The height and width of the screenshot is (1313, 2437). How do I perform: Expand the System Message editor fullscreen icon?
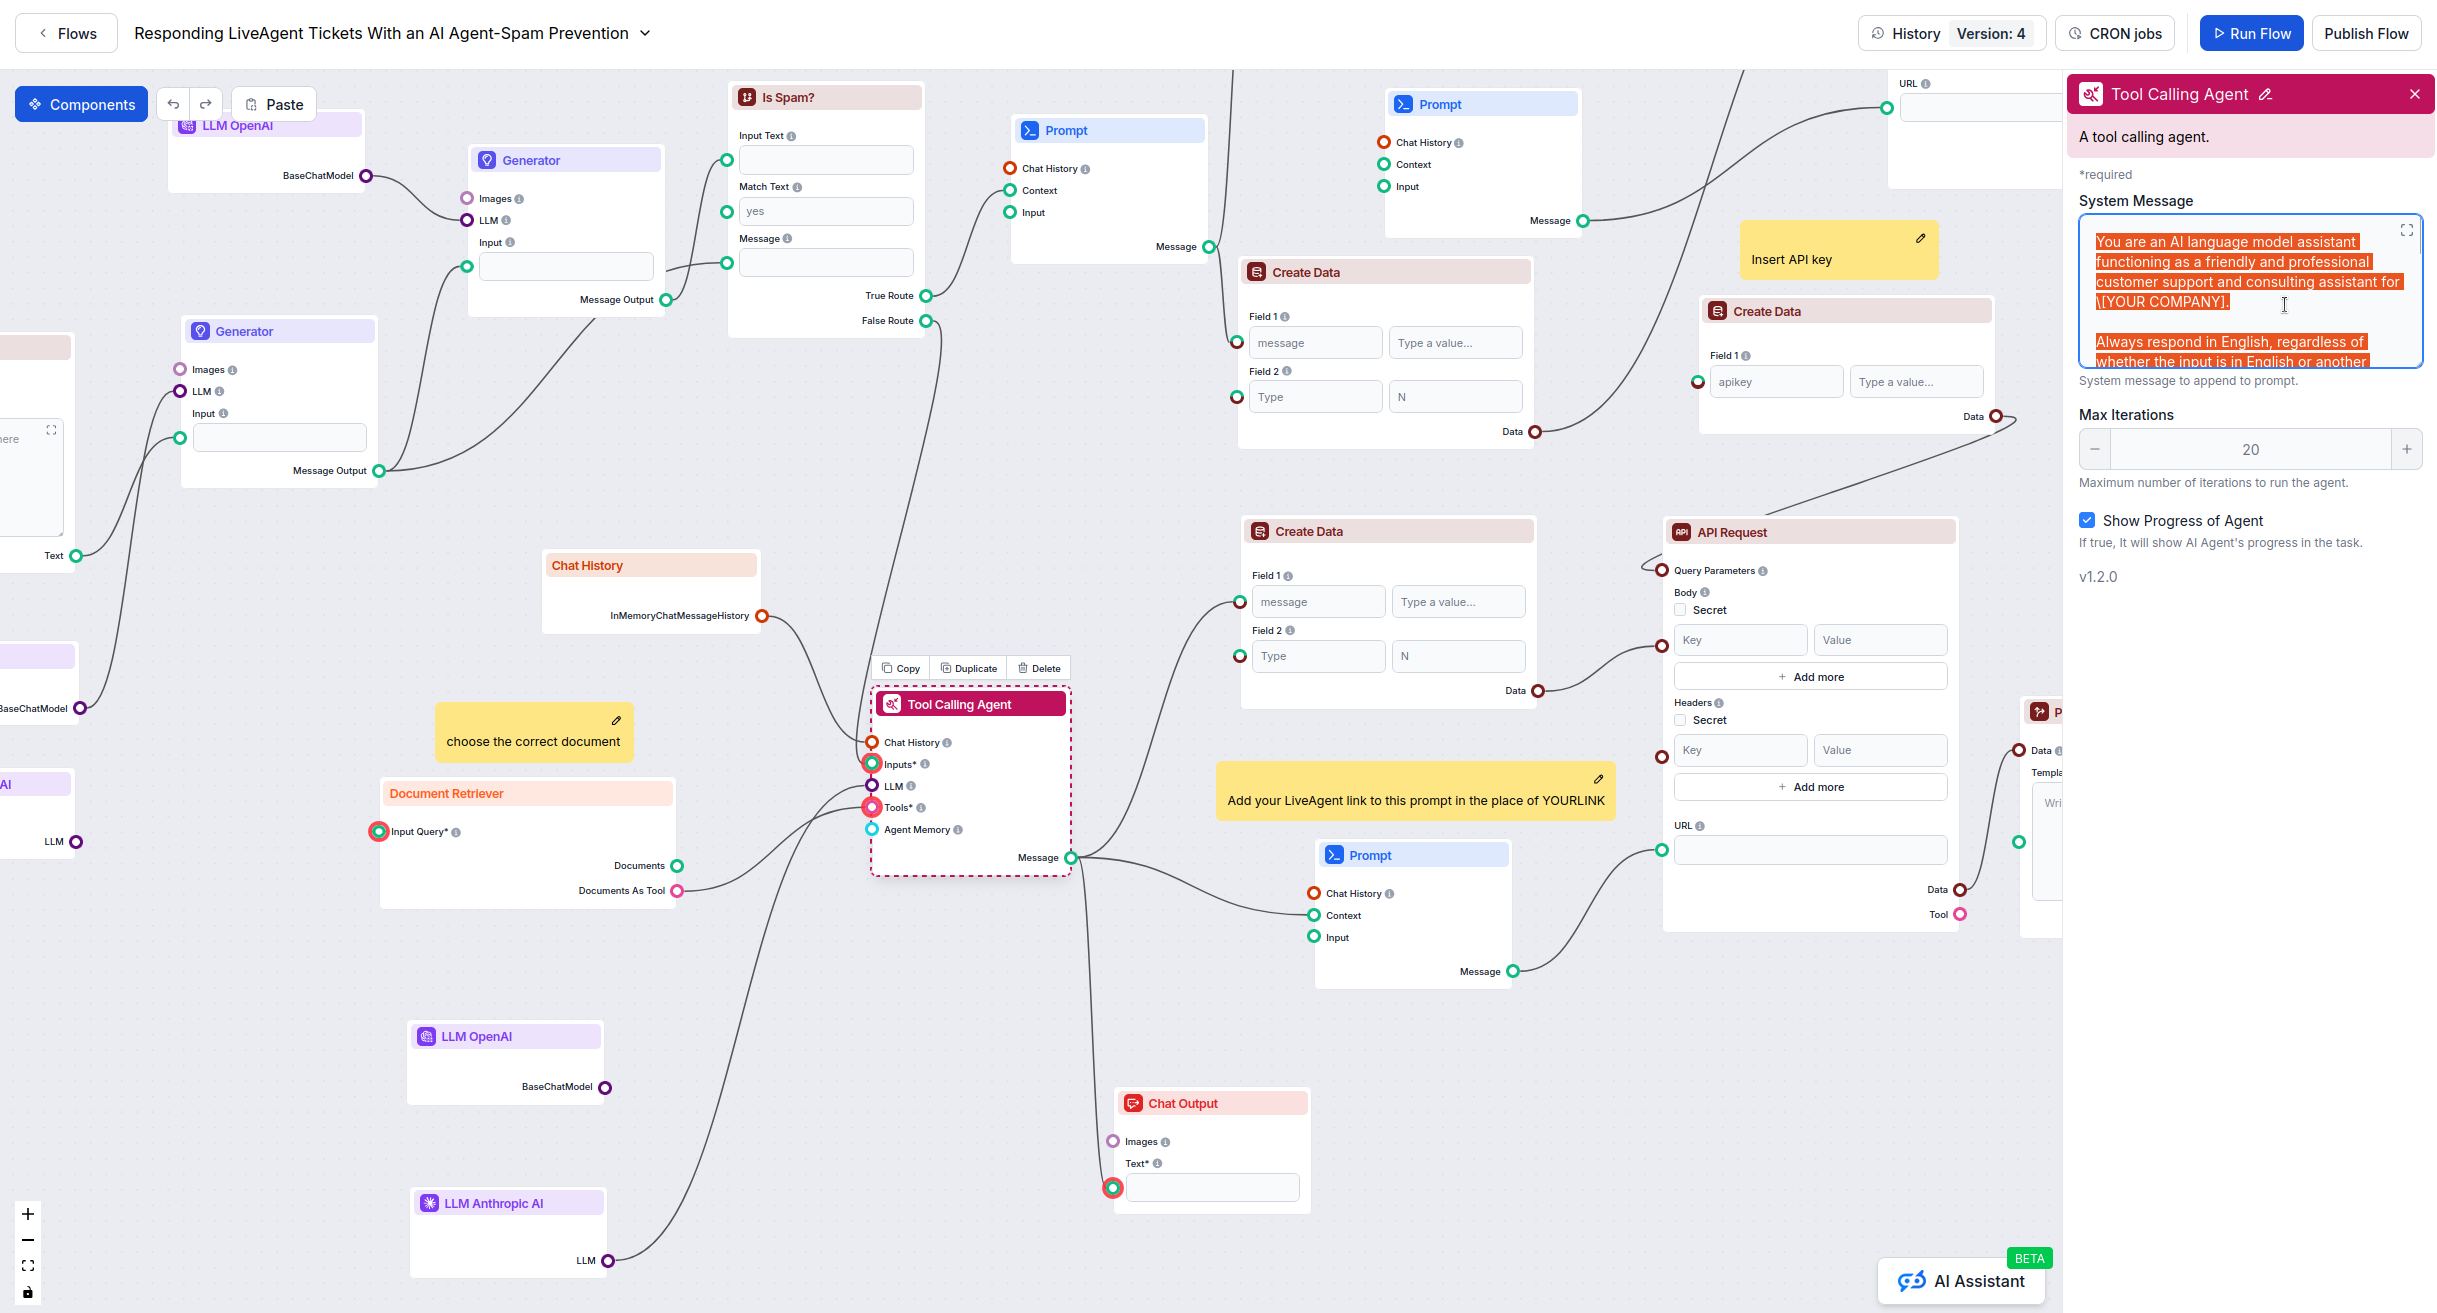[x=2406, y=230]
